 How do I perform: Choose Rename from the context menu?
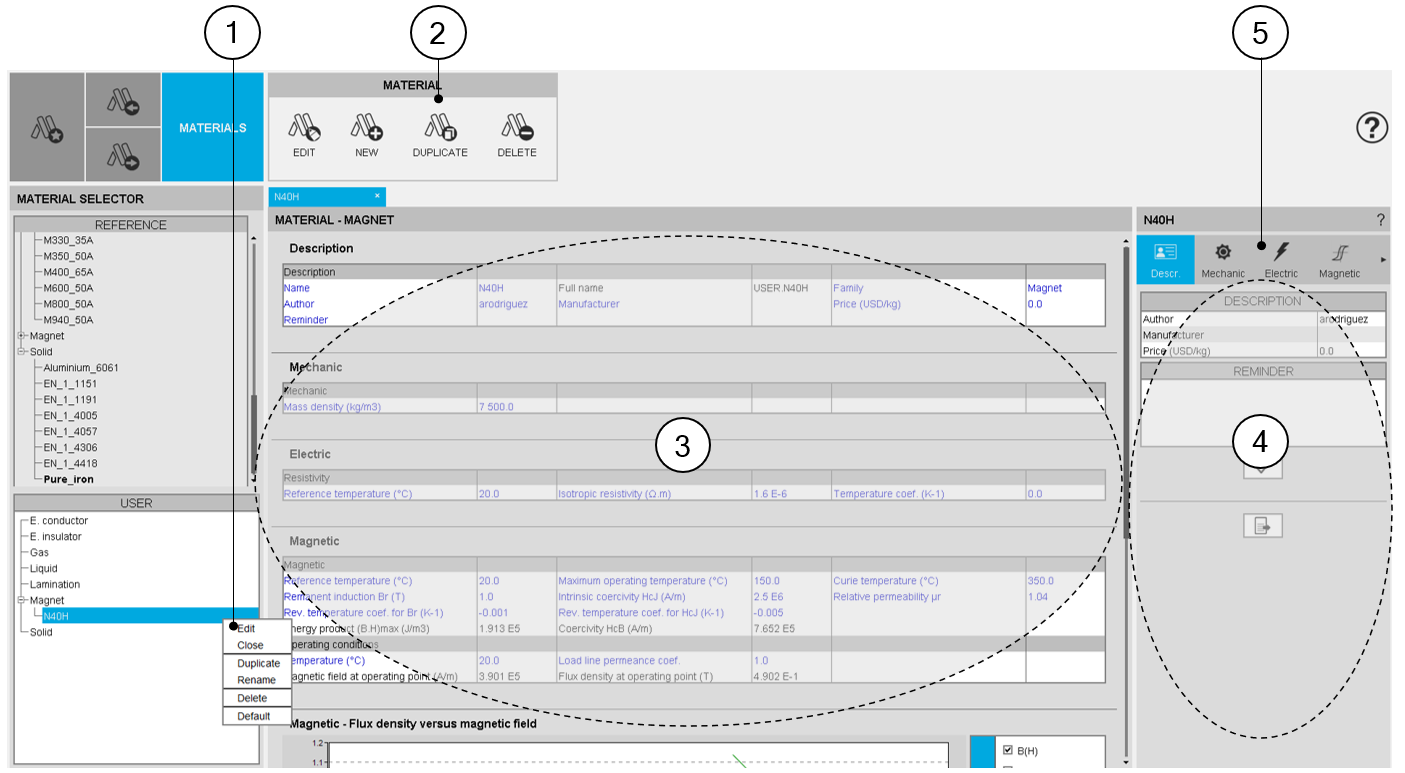tap(256, 680)
